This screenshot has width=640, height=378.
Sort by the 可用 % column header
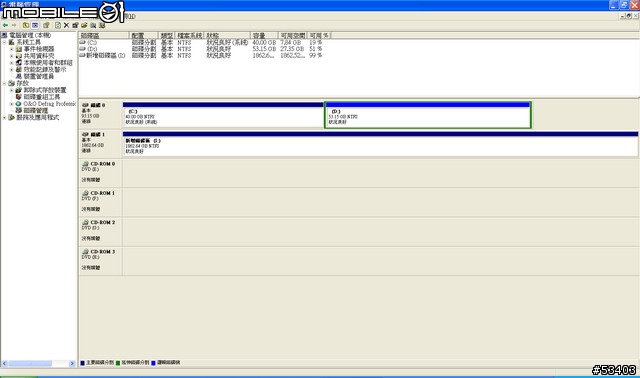point(318,36)
